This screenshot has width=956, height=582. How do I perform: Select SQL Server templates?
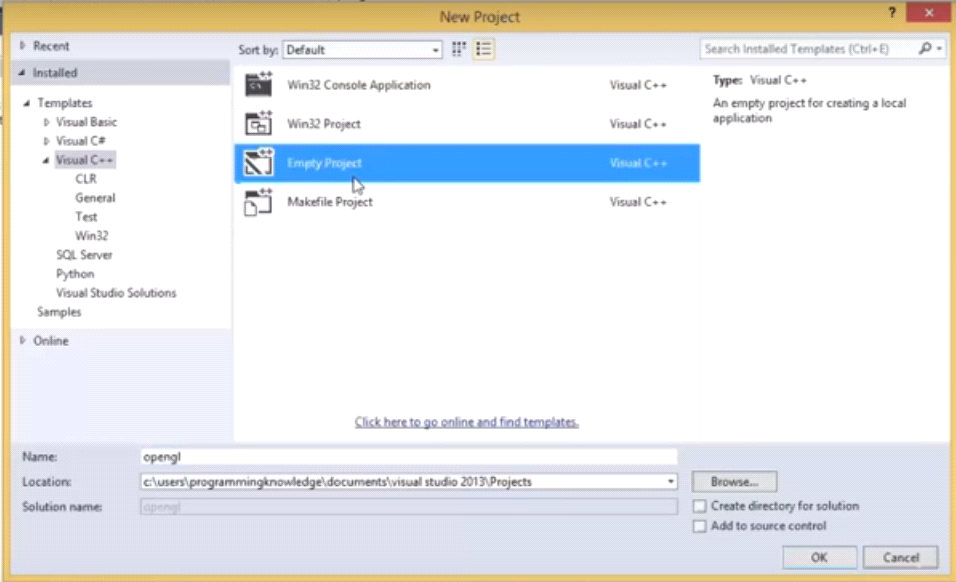(84, 255)
